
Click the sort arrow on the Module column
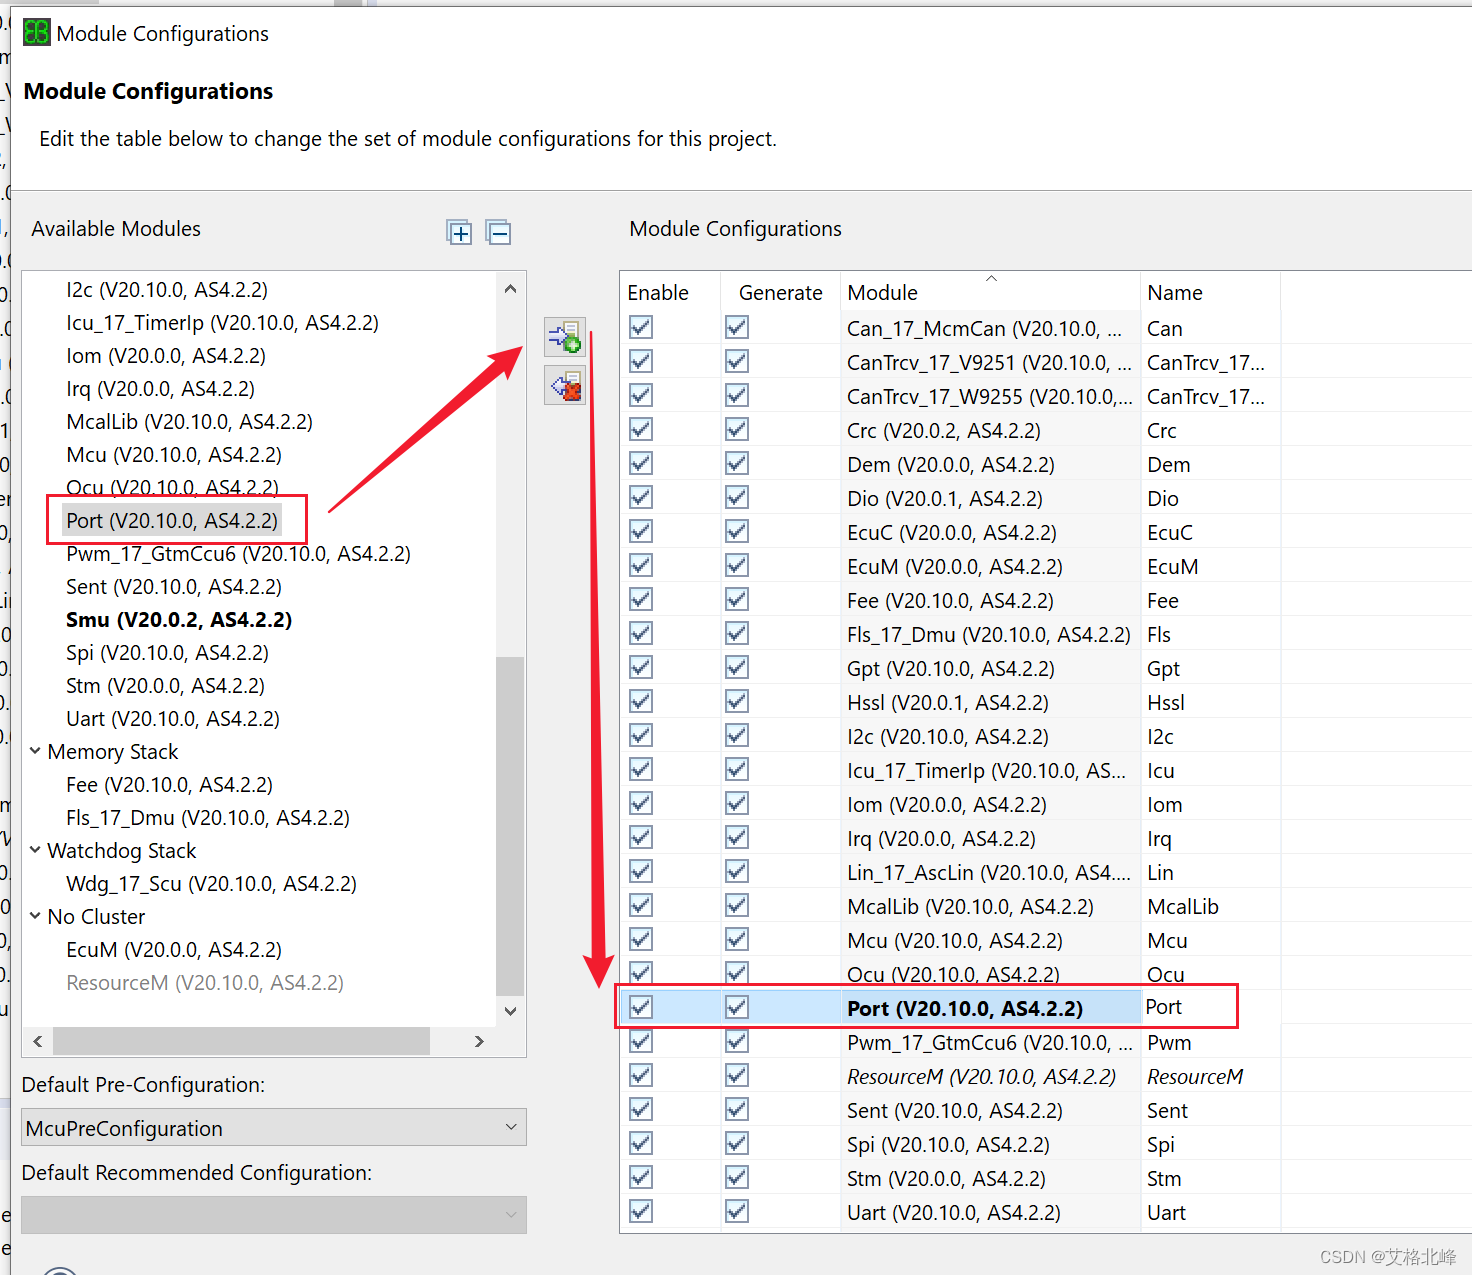pos(990,280)
